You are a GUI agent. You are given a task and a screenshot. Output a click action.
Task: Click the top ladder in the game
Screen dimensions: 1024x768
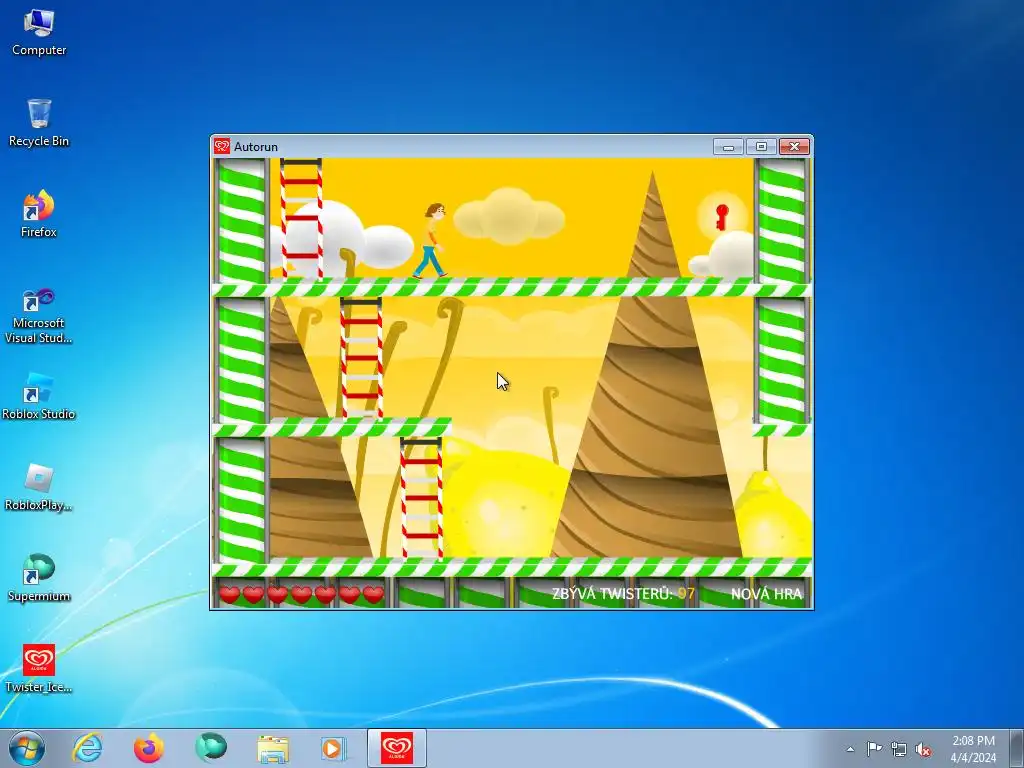pyautogui.click(x=301, y=218)
